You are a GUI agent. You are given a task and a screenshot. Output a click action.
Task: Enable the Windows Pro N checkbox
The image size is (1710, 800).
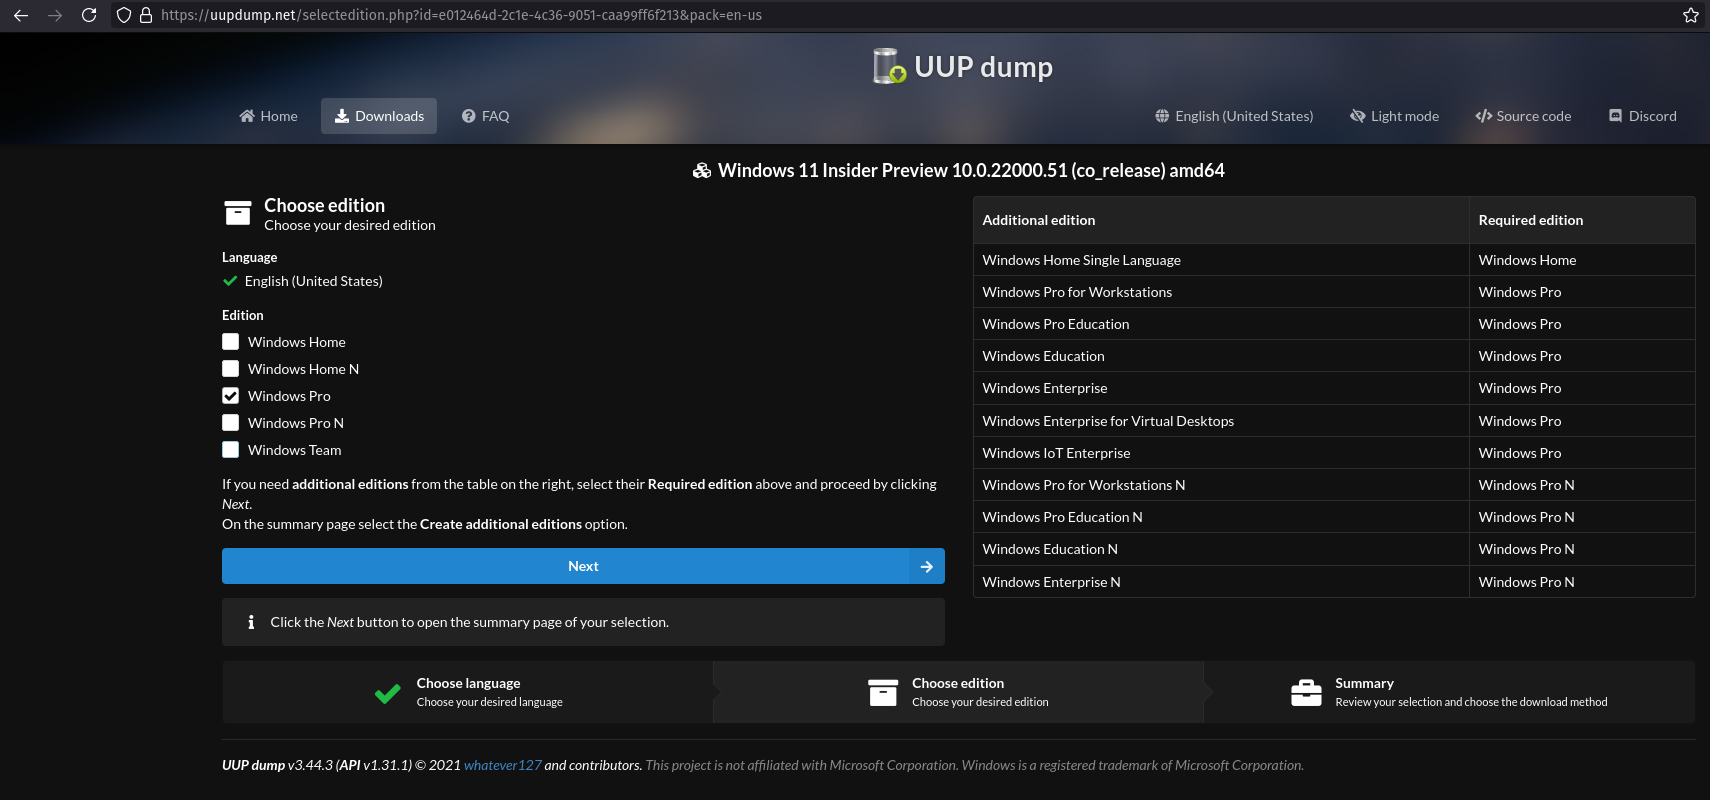tap(231, 423)
